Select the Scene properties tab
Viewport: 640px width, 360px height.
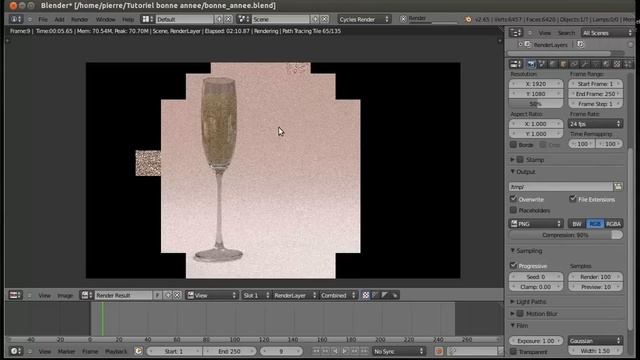542,64
